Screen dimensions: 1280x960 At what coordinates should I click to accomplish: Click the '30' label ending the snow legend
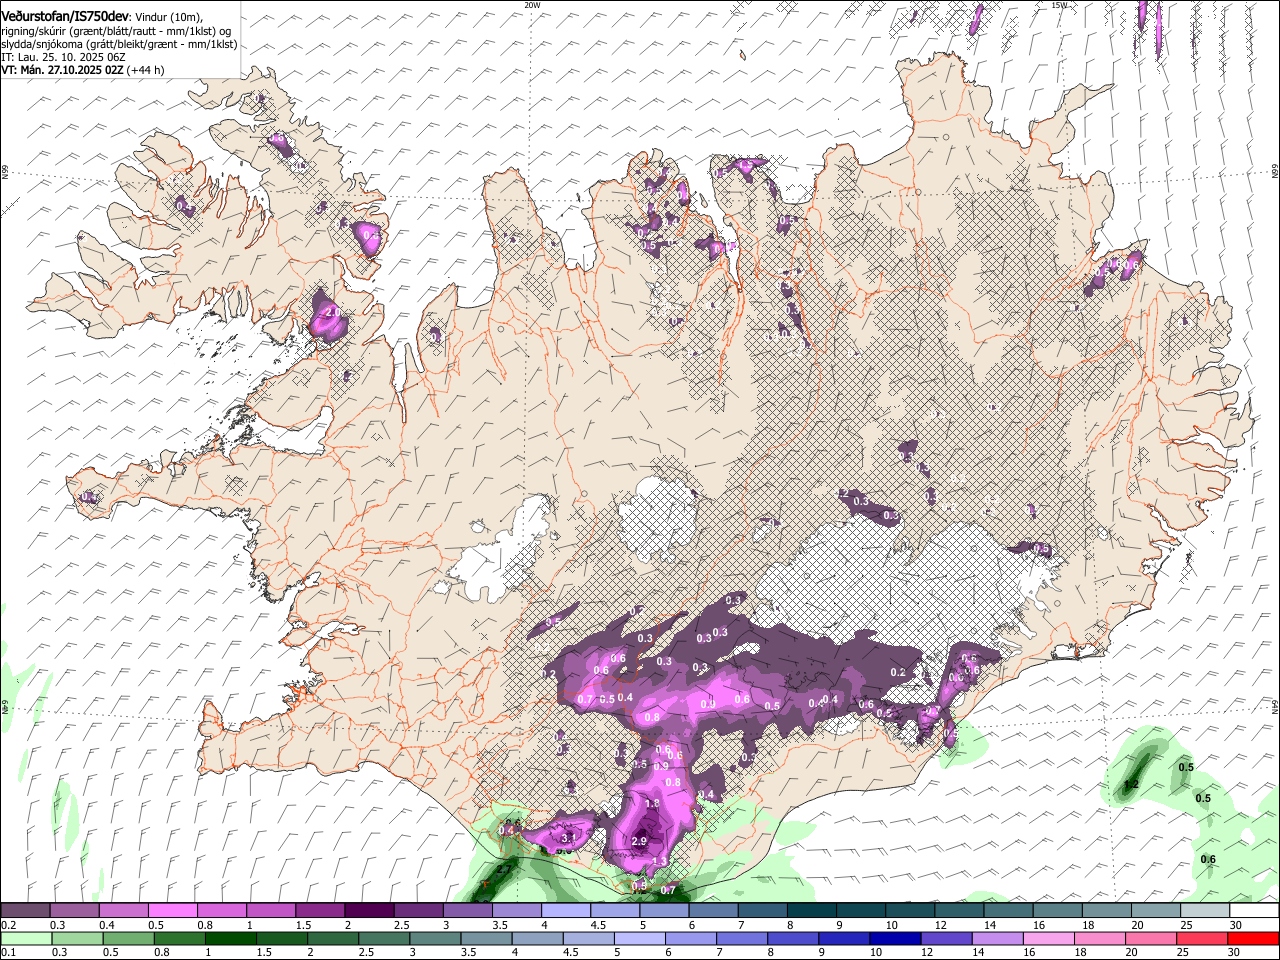pos(1236,925)
